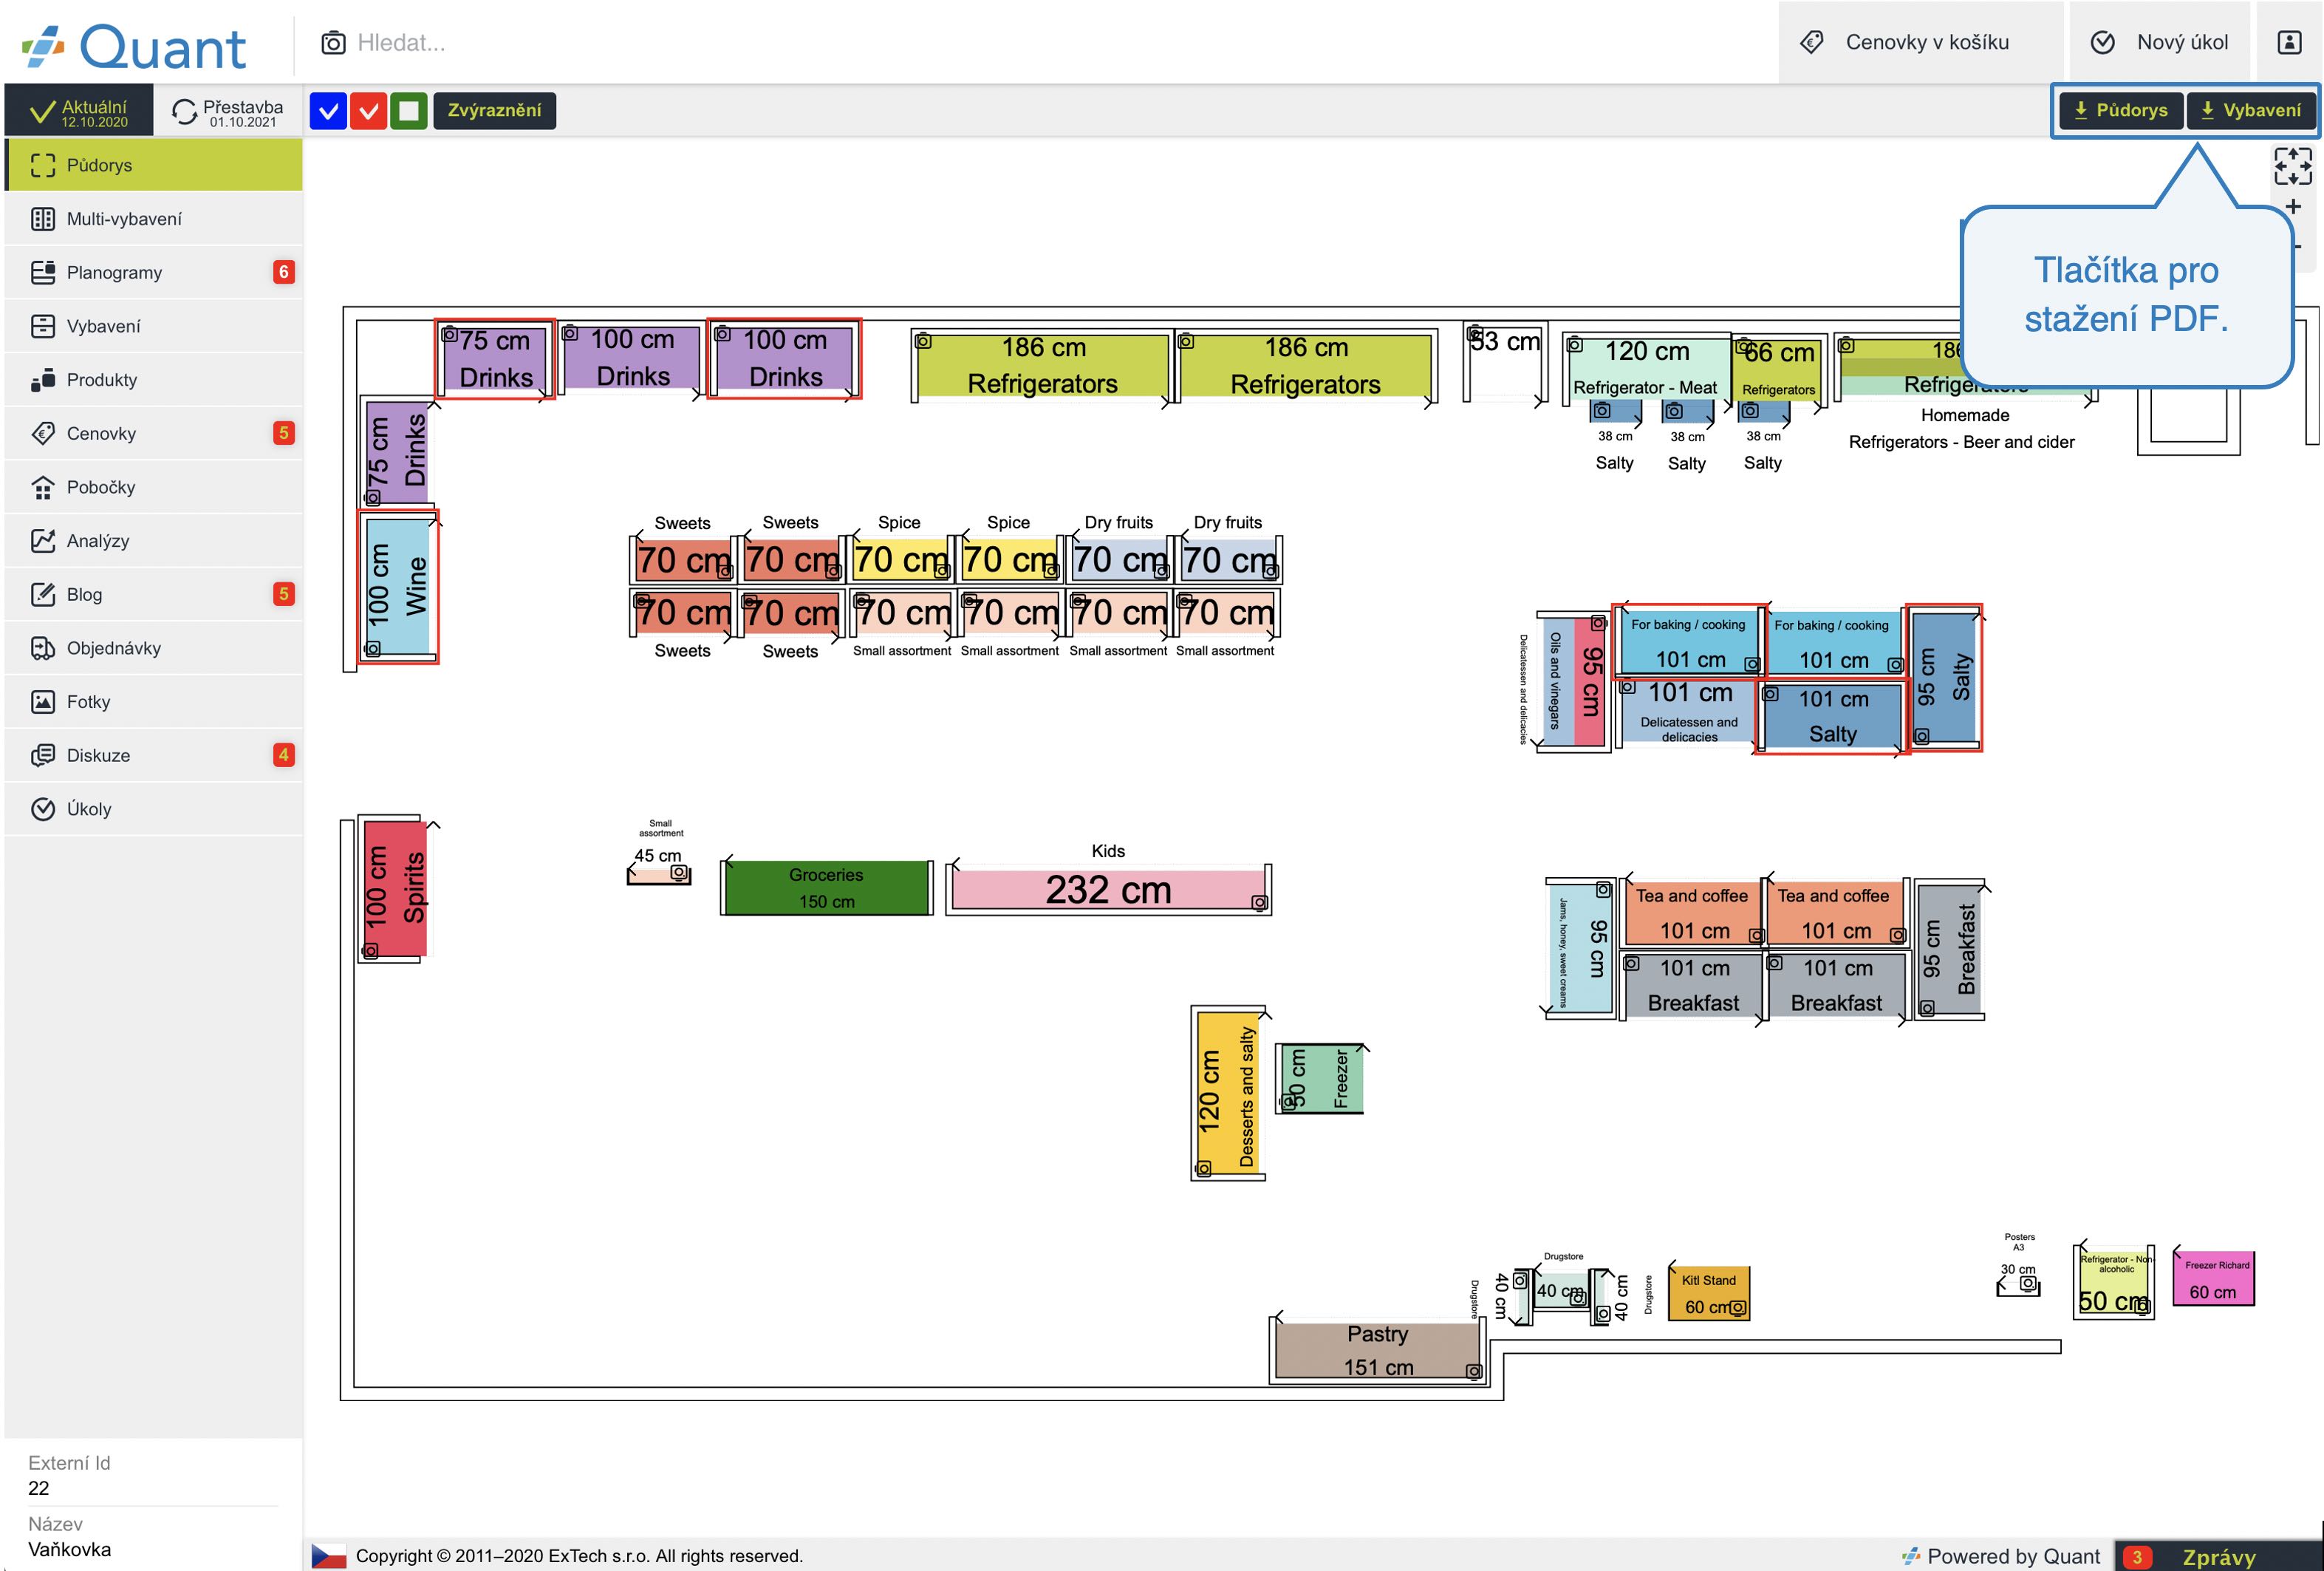Select the Freezer Richard 60 cm fixture
Screen dimensions: 2324x1571
coord(2213,1278)
